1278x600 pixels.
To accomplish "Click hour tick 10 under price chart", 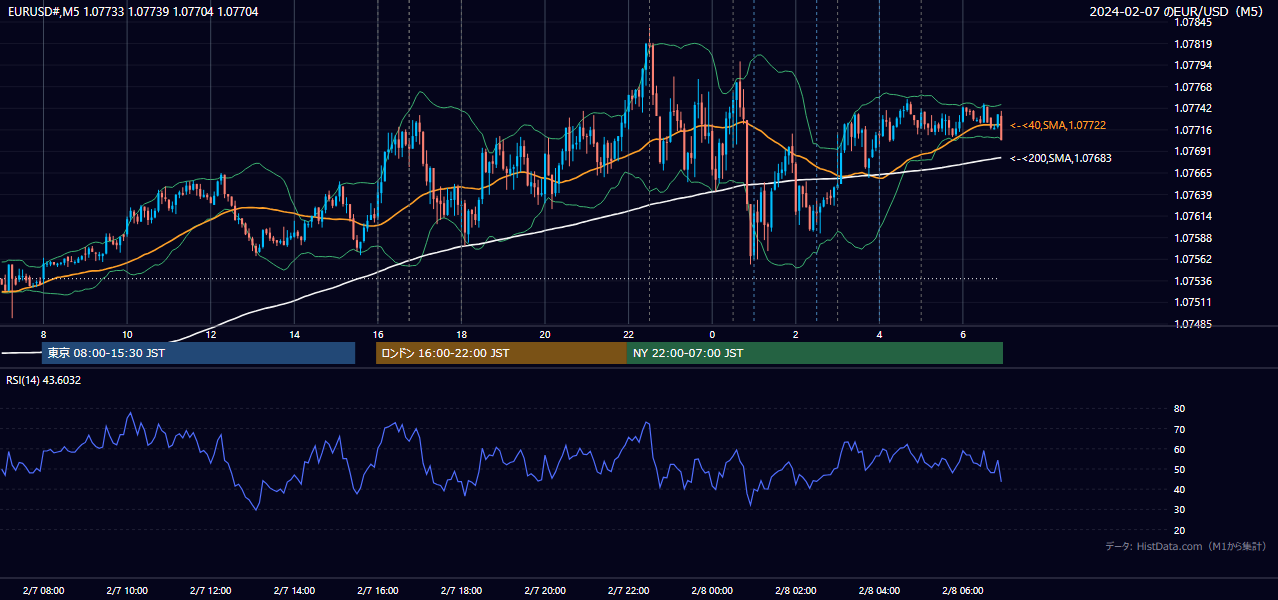I will point(127,334).
